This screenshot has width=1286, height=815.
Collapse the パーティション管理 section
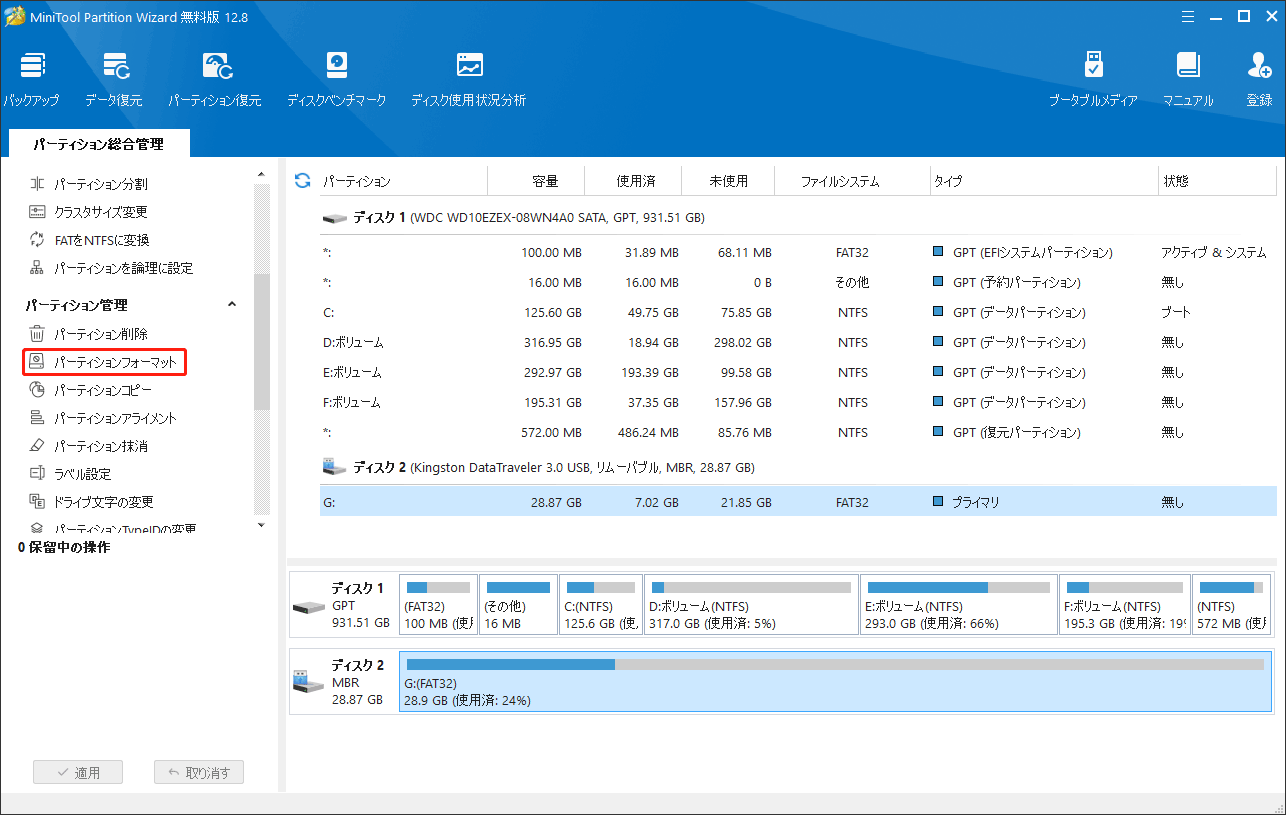coord(232,305)
